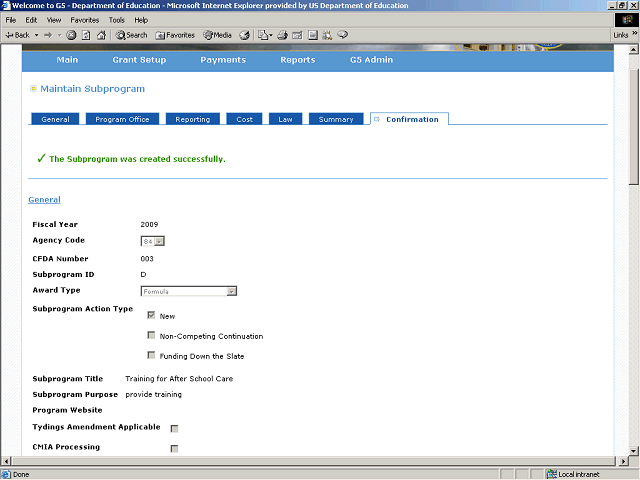This screenshot has height=480, width=640.
Task: Click the Confirmation tab arrow icon
Action: tap(377, 119)
